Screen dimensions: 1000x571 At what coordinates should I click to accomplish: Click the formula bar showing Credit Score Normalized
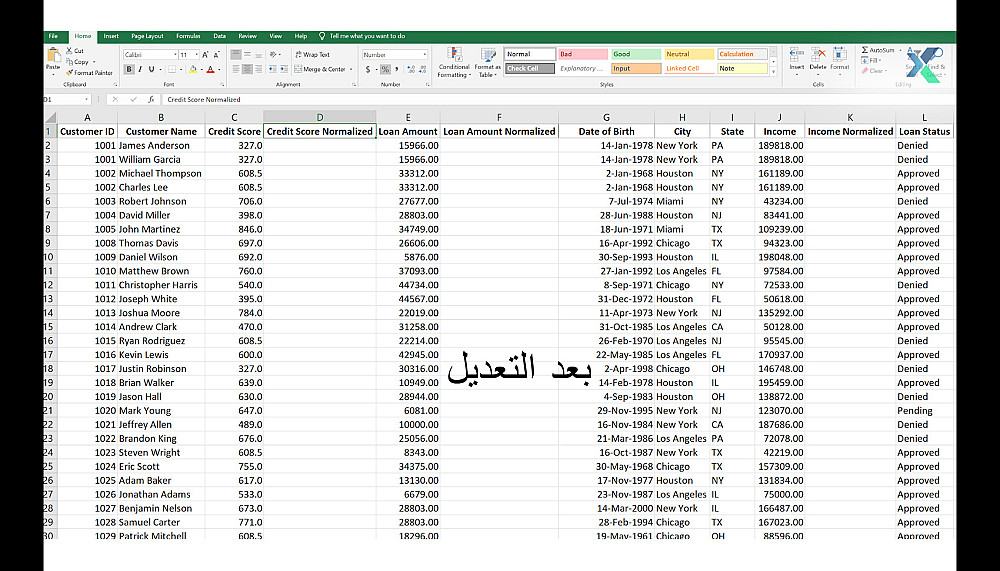[x=558, y=100]
